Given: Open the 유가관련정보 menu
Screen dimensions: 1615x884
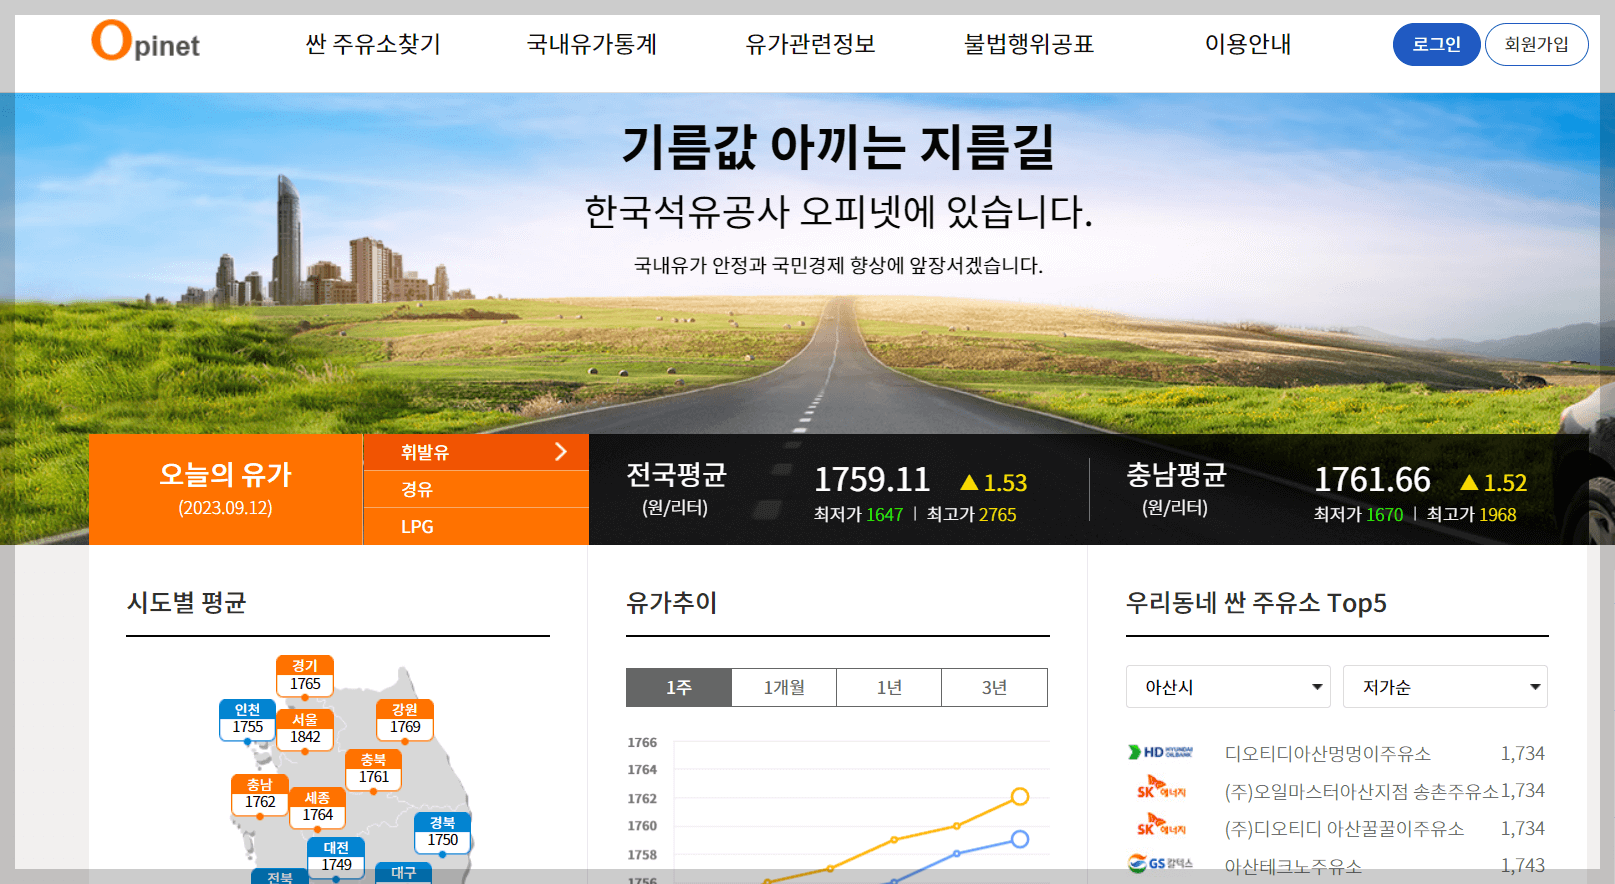Looking at the screenshot, I should click(x=810, y=44).
